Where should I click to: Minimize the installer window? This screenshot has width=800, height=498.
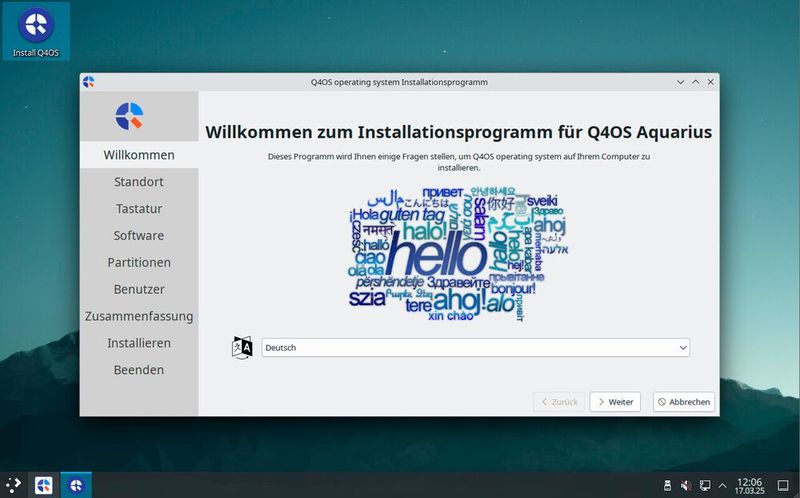680,82
